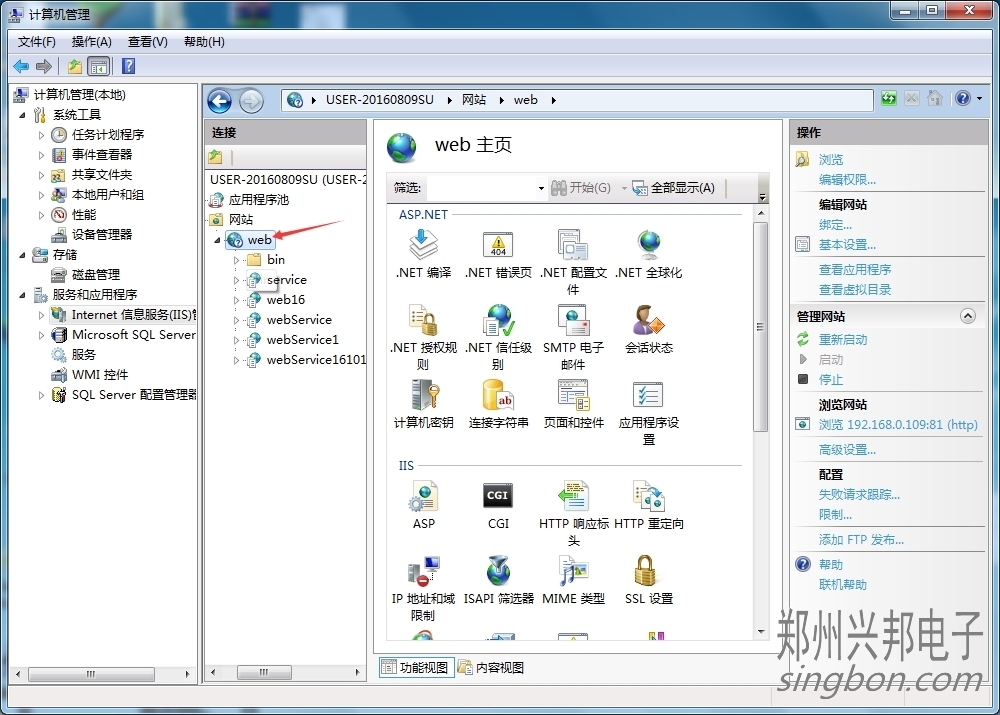The height and width of the screenshot is (715, 1000).
Task: Click the connections pane horizontal scrollbar
Action: [x=264, y=672]
